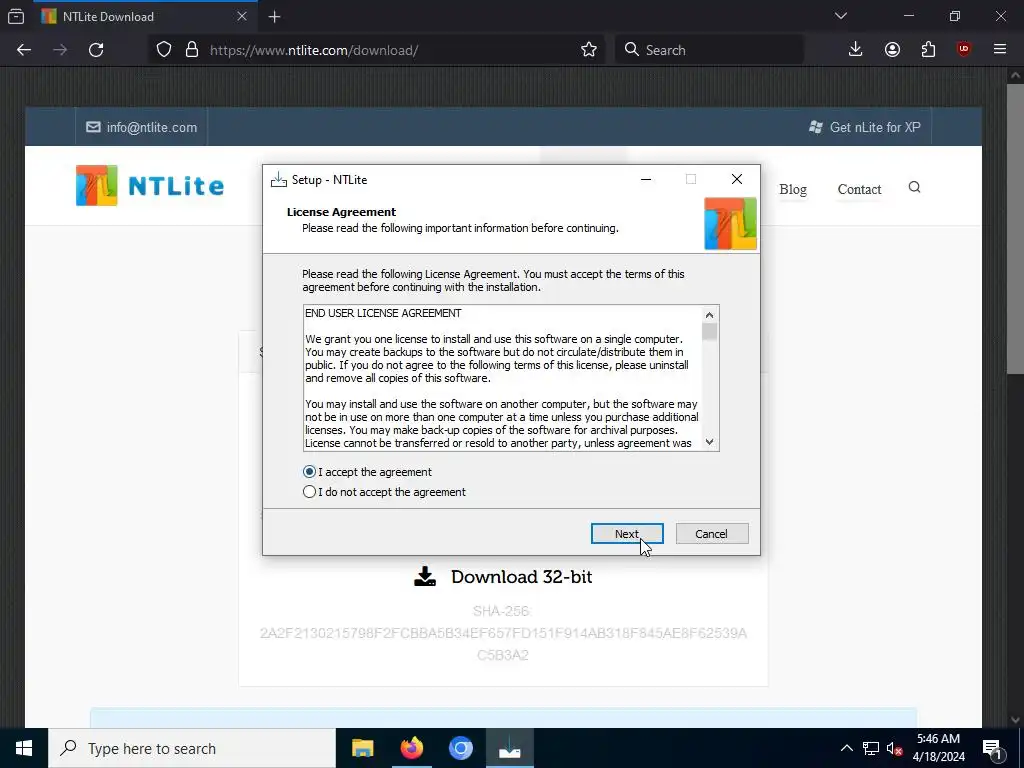
Task: Click the NTLite setup taskbar icon
Action: point(509,748)
